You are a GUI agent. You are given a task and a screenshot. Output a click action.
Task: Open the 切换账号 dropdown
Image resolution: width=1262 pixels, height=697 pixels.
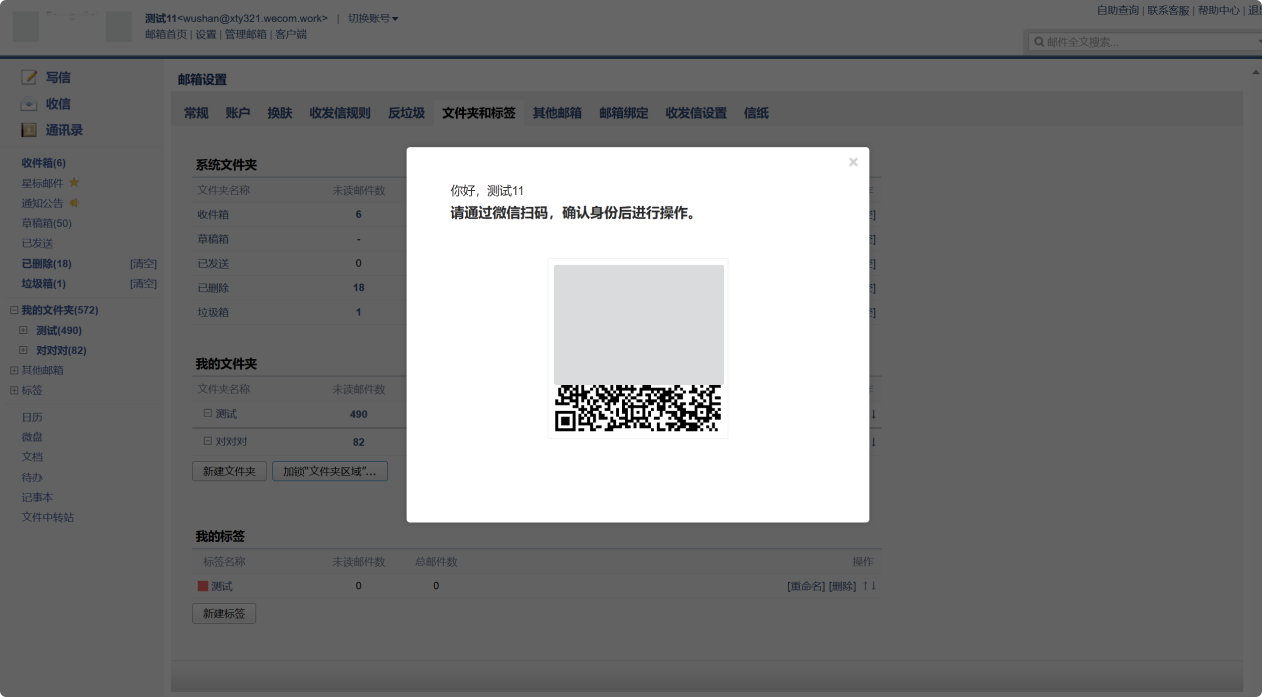point(373,18)
